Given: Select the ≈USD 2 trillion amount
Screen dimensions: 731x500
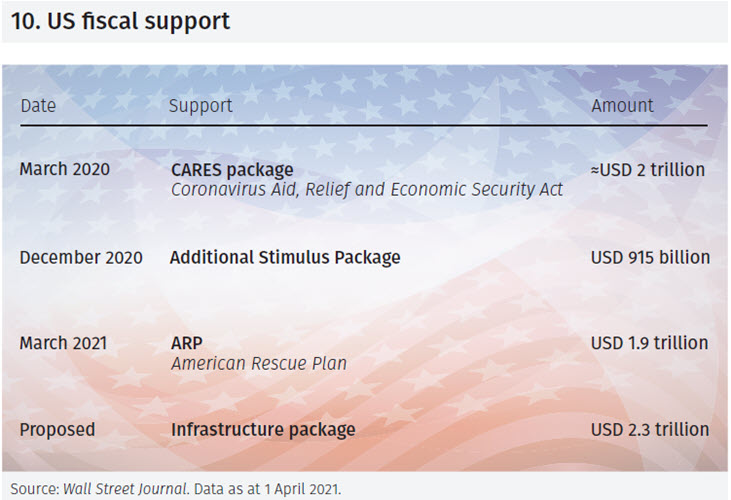Looking at the screenshot, I should click(x=647, y=169).
